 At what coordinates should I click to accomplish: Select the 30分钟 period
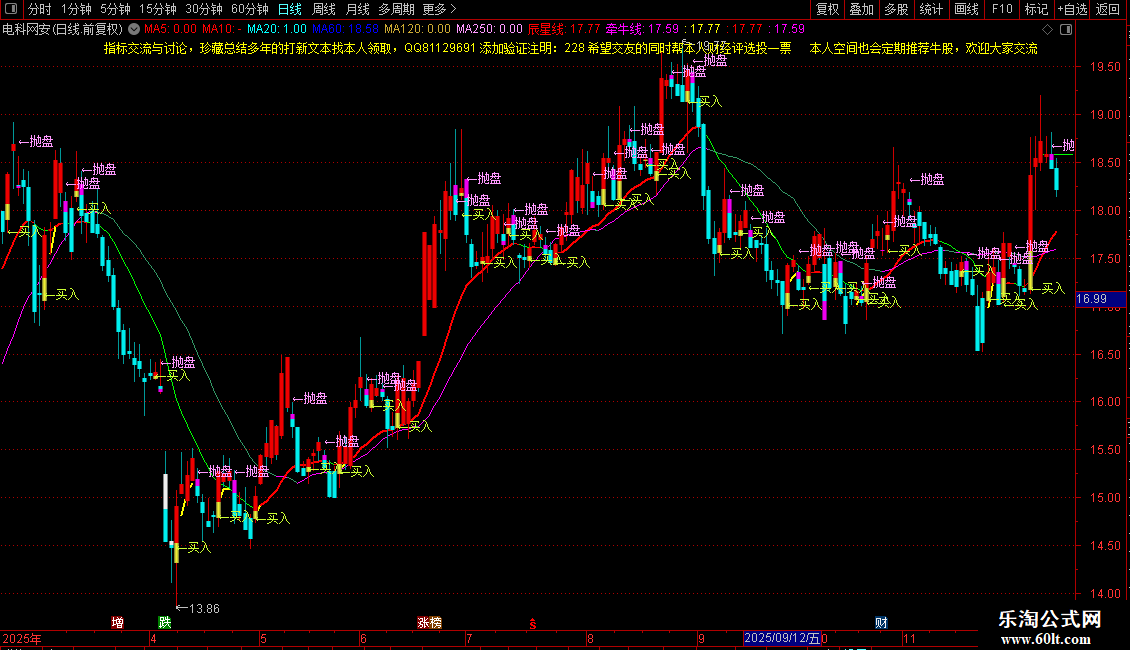[203, 9]
